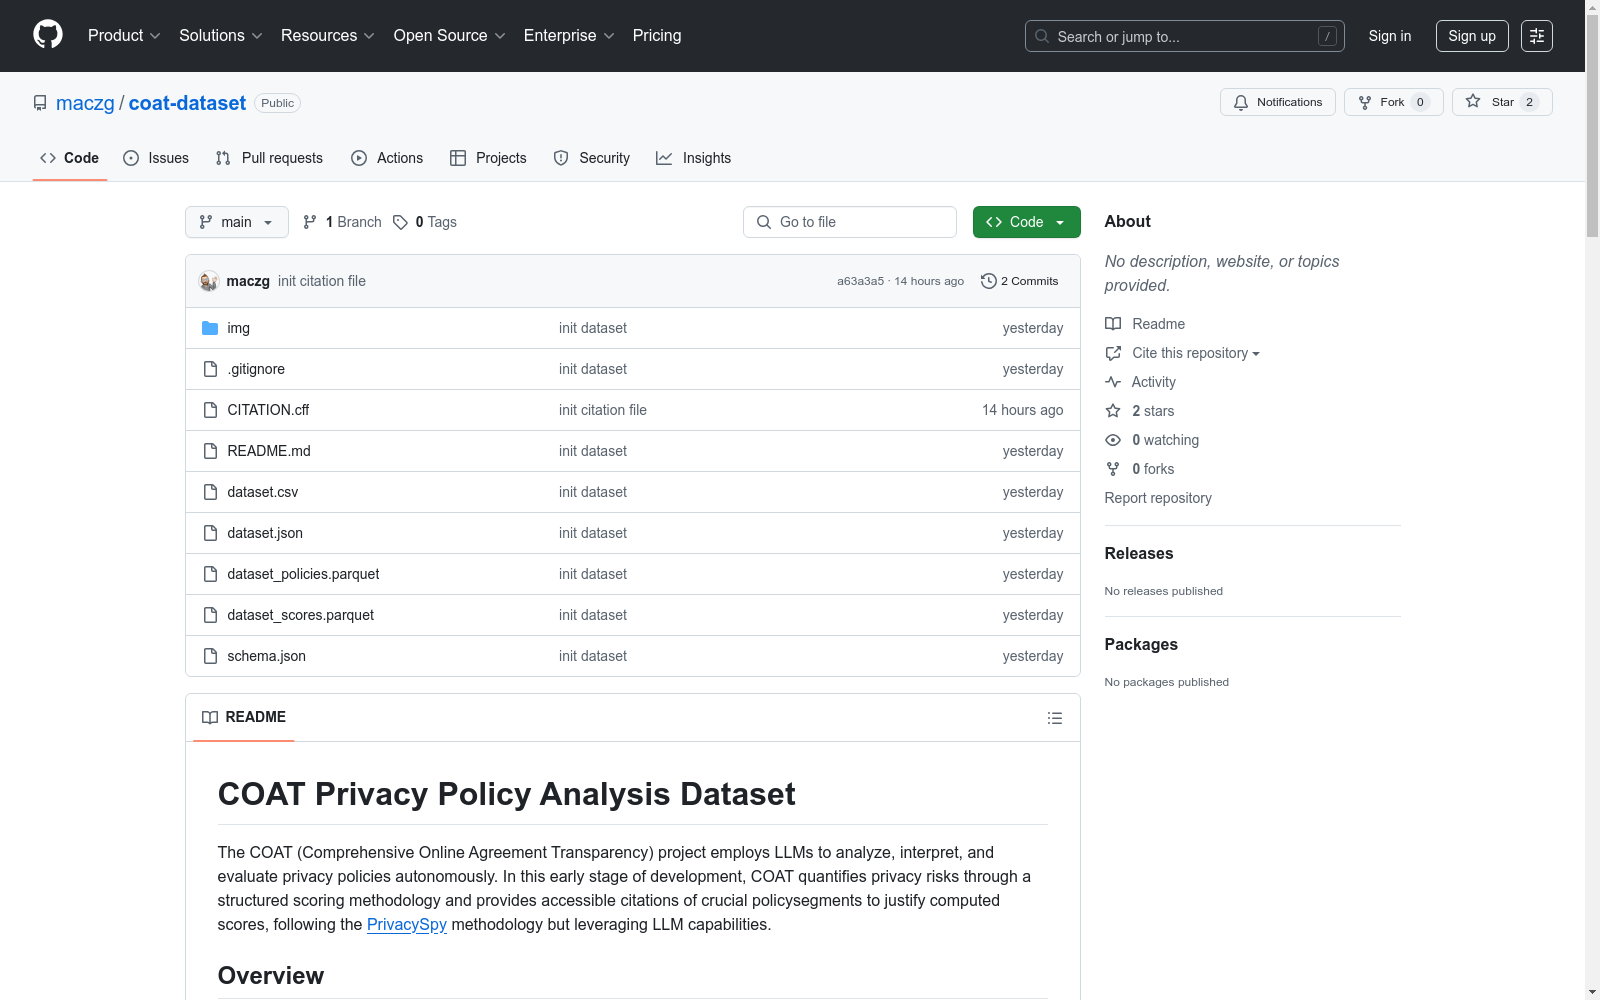The image size is (1600, 1000).
Task: Click the star icon beside 2 stars
Action: (1113, 411)
